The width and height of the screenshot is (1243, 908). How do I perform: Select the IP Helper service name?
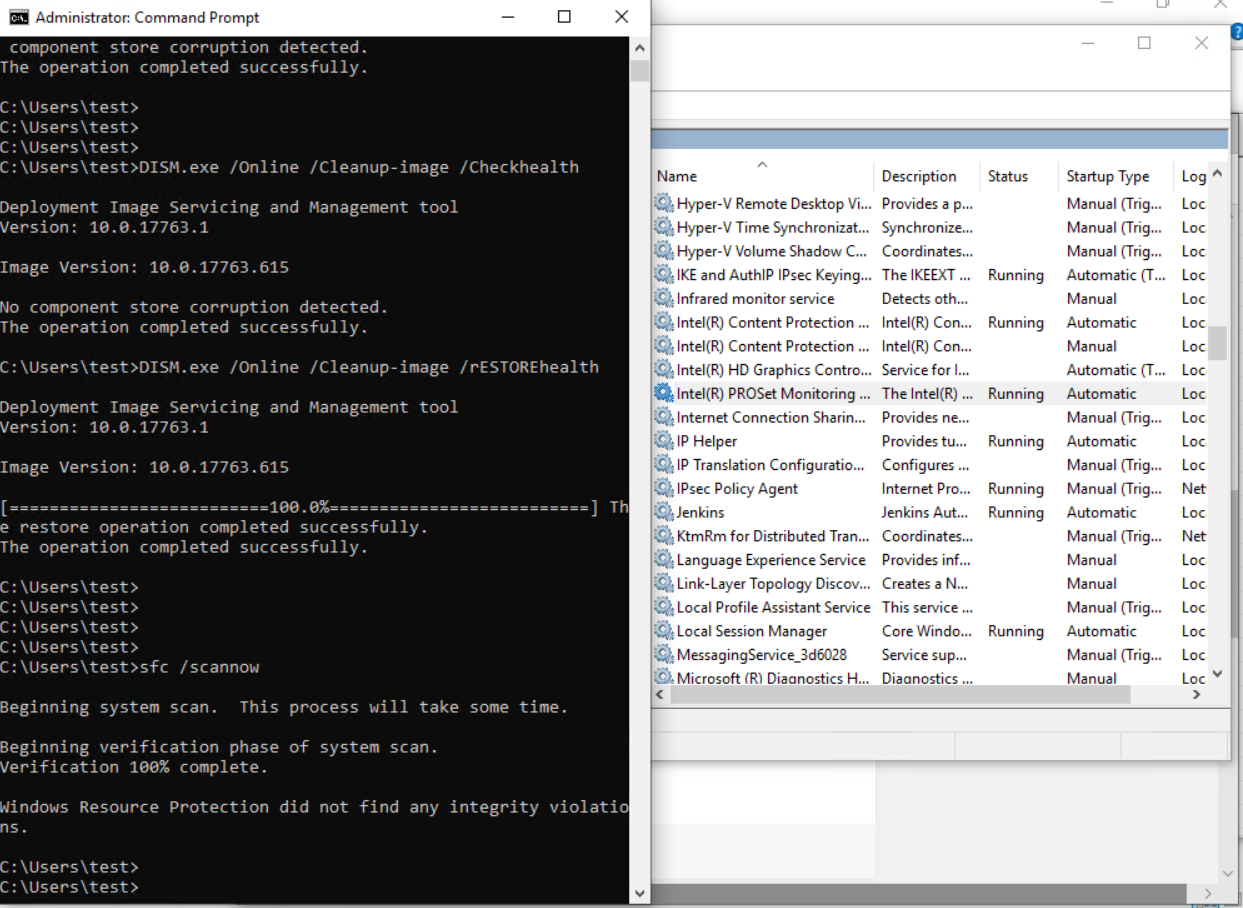[x=706, y=441]
